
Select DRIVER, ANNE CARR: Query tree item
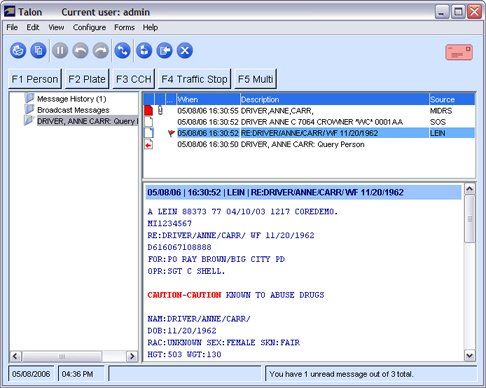tap(87, 121)
